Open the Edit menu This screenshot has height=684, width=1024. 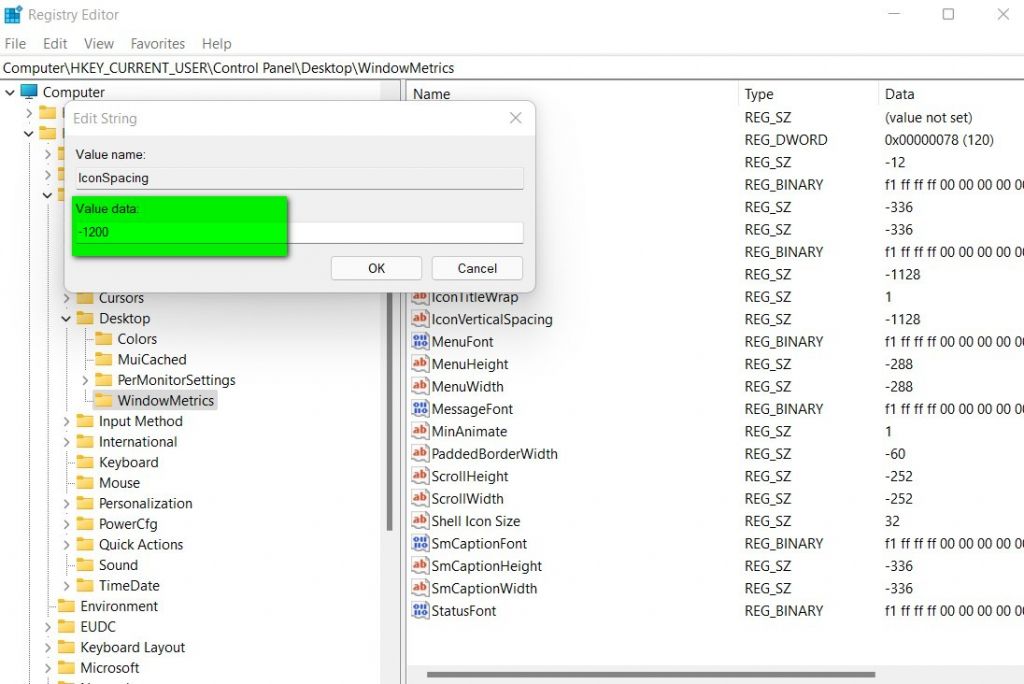coord(55,44)
